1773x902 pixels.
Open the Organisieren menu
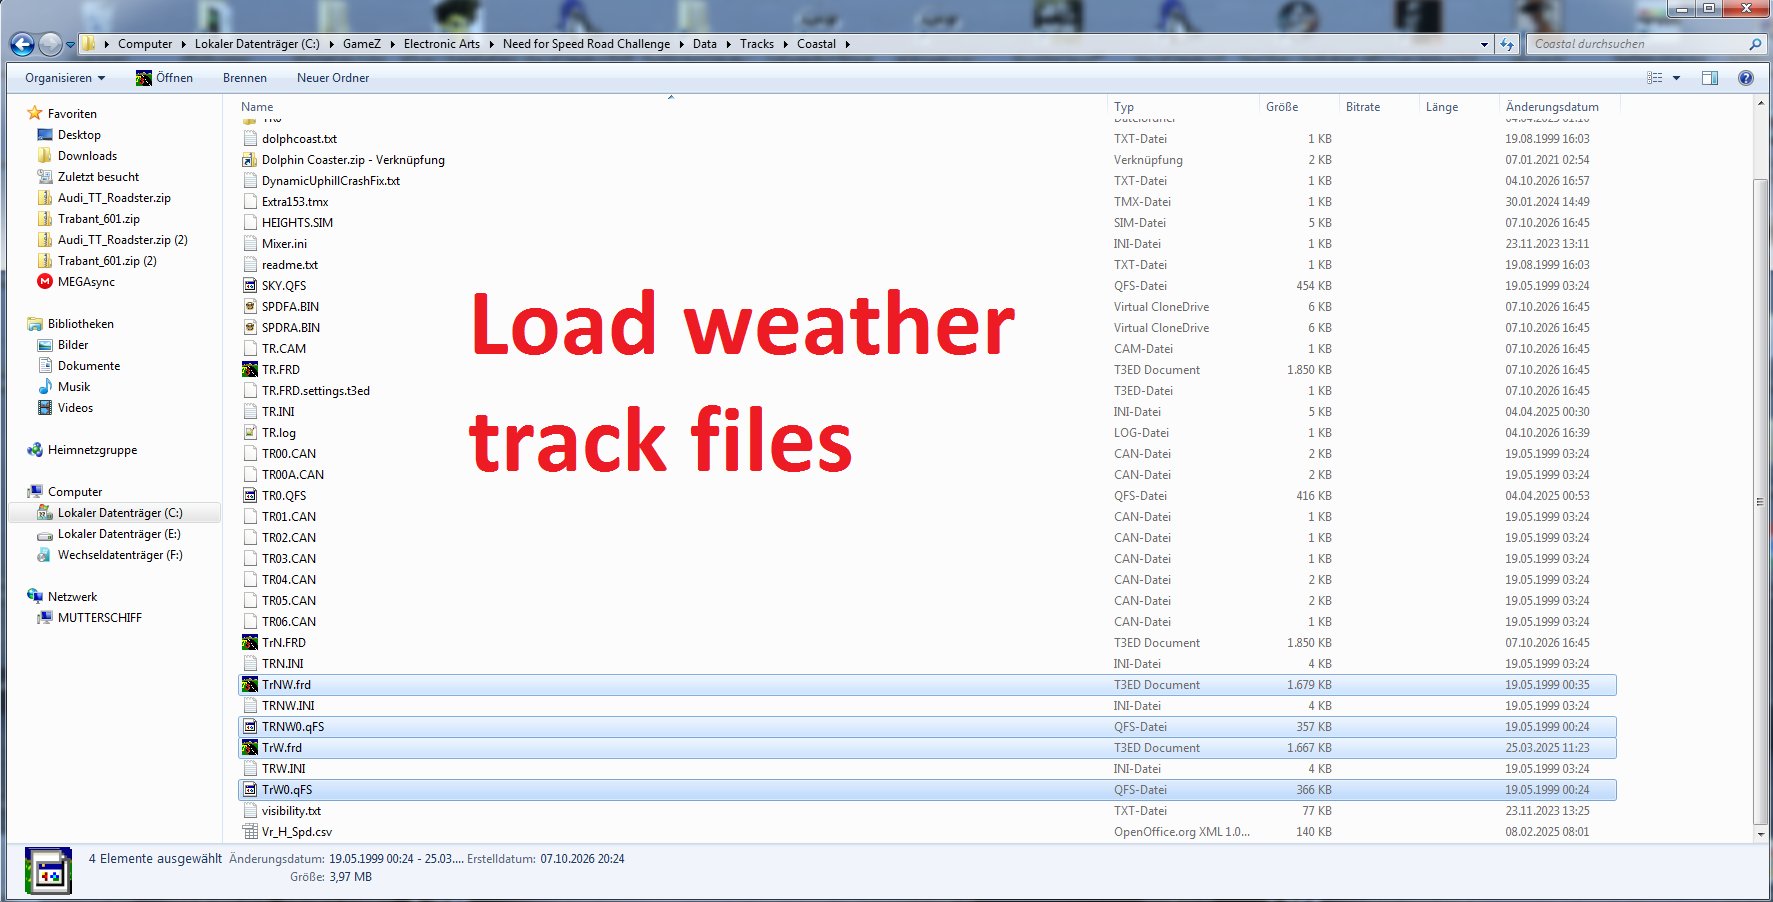(x=65, y=78)
